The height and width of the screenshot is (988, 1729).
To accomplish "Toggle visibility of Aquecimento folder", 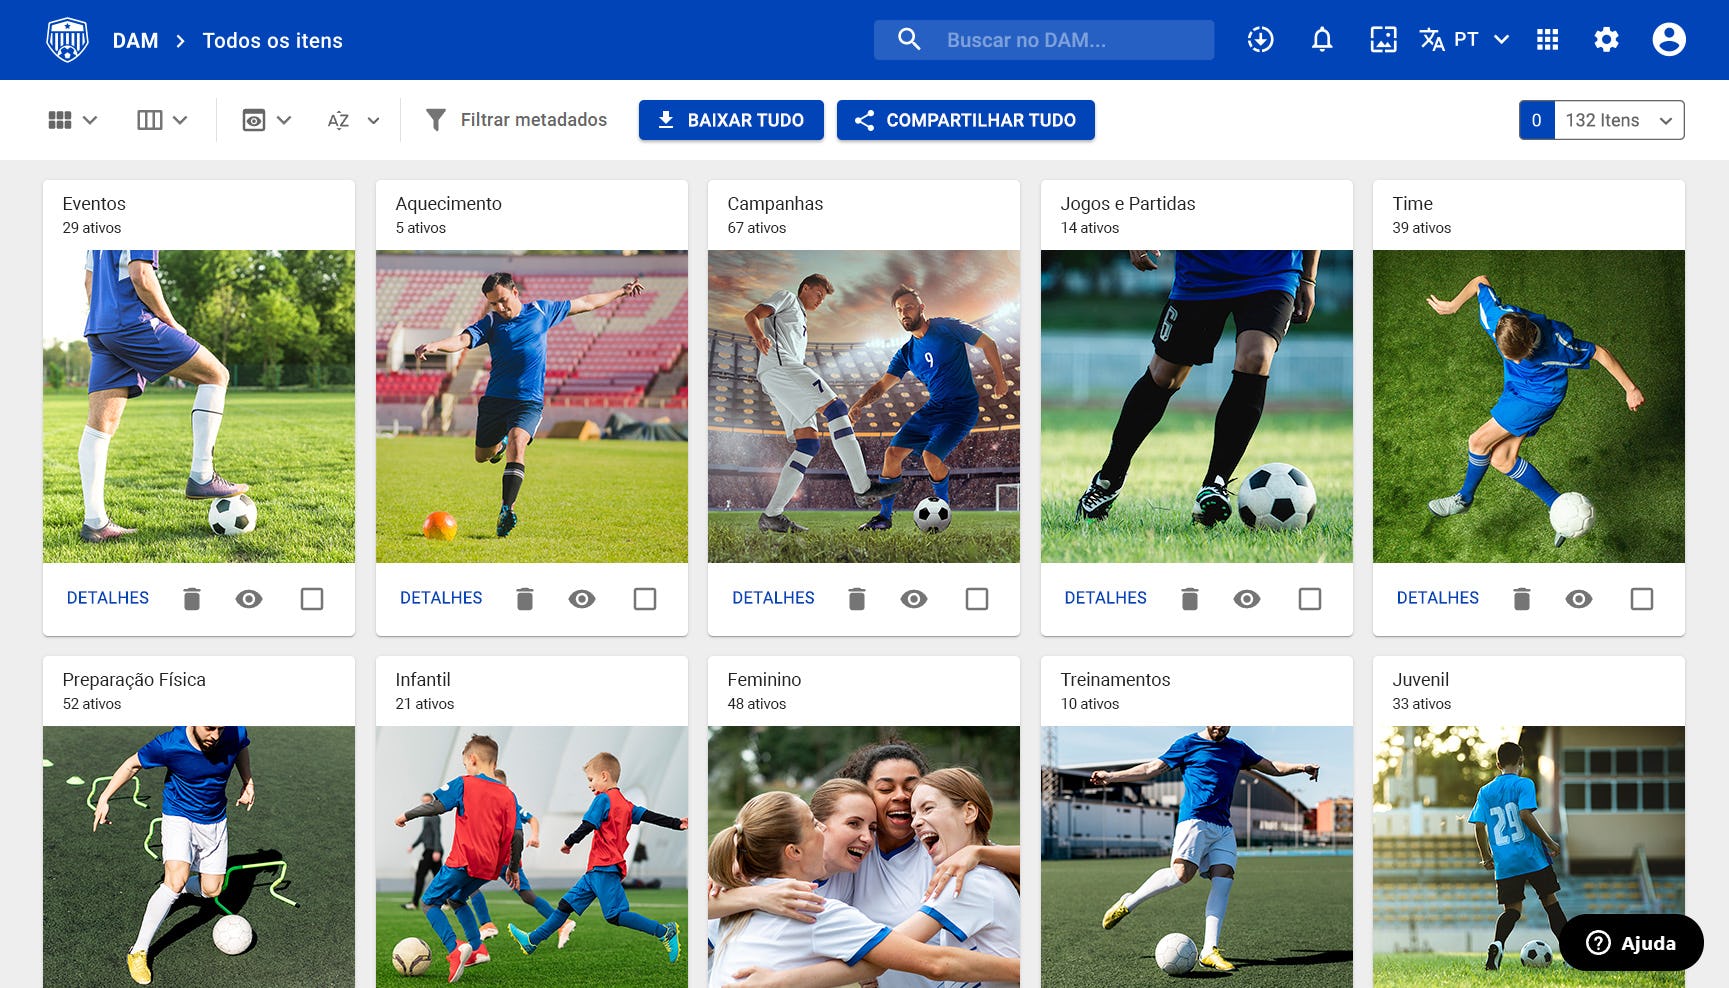I will point(582,599).
